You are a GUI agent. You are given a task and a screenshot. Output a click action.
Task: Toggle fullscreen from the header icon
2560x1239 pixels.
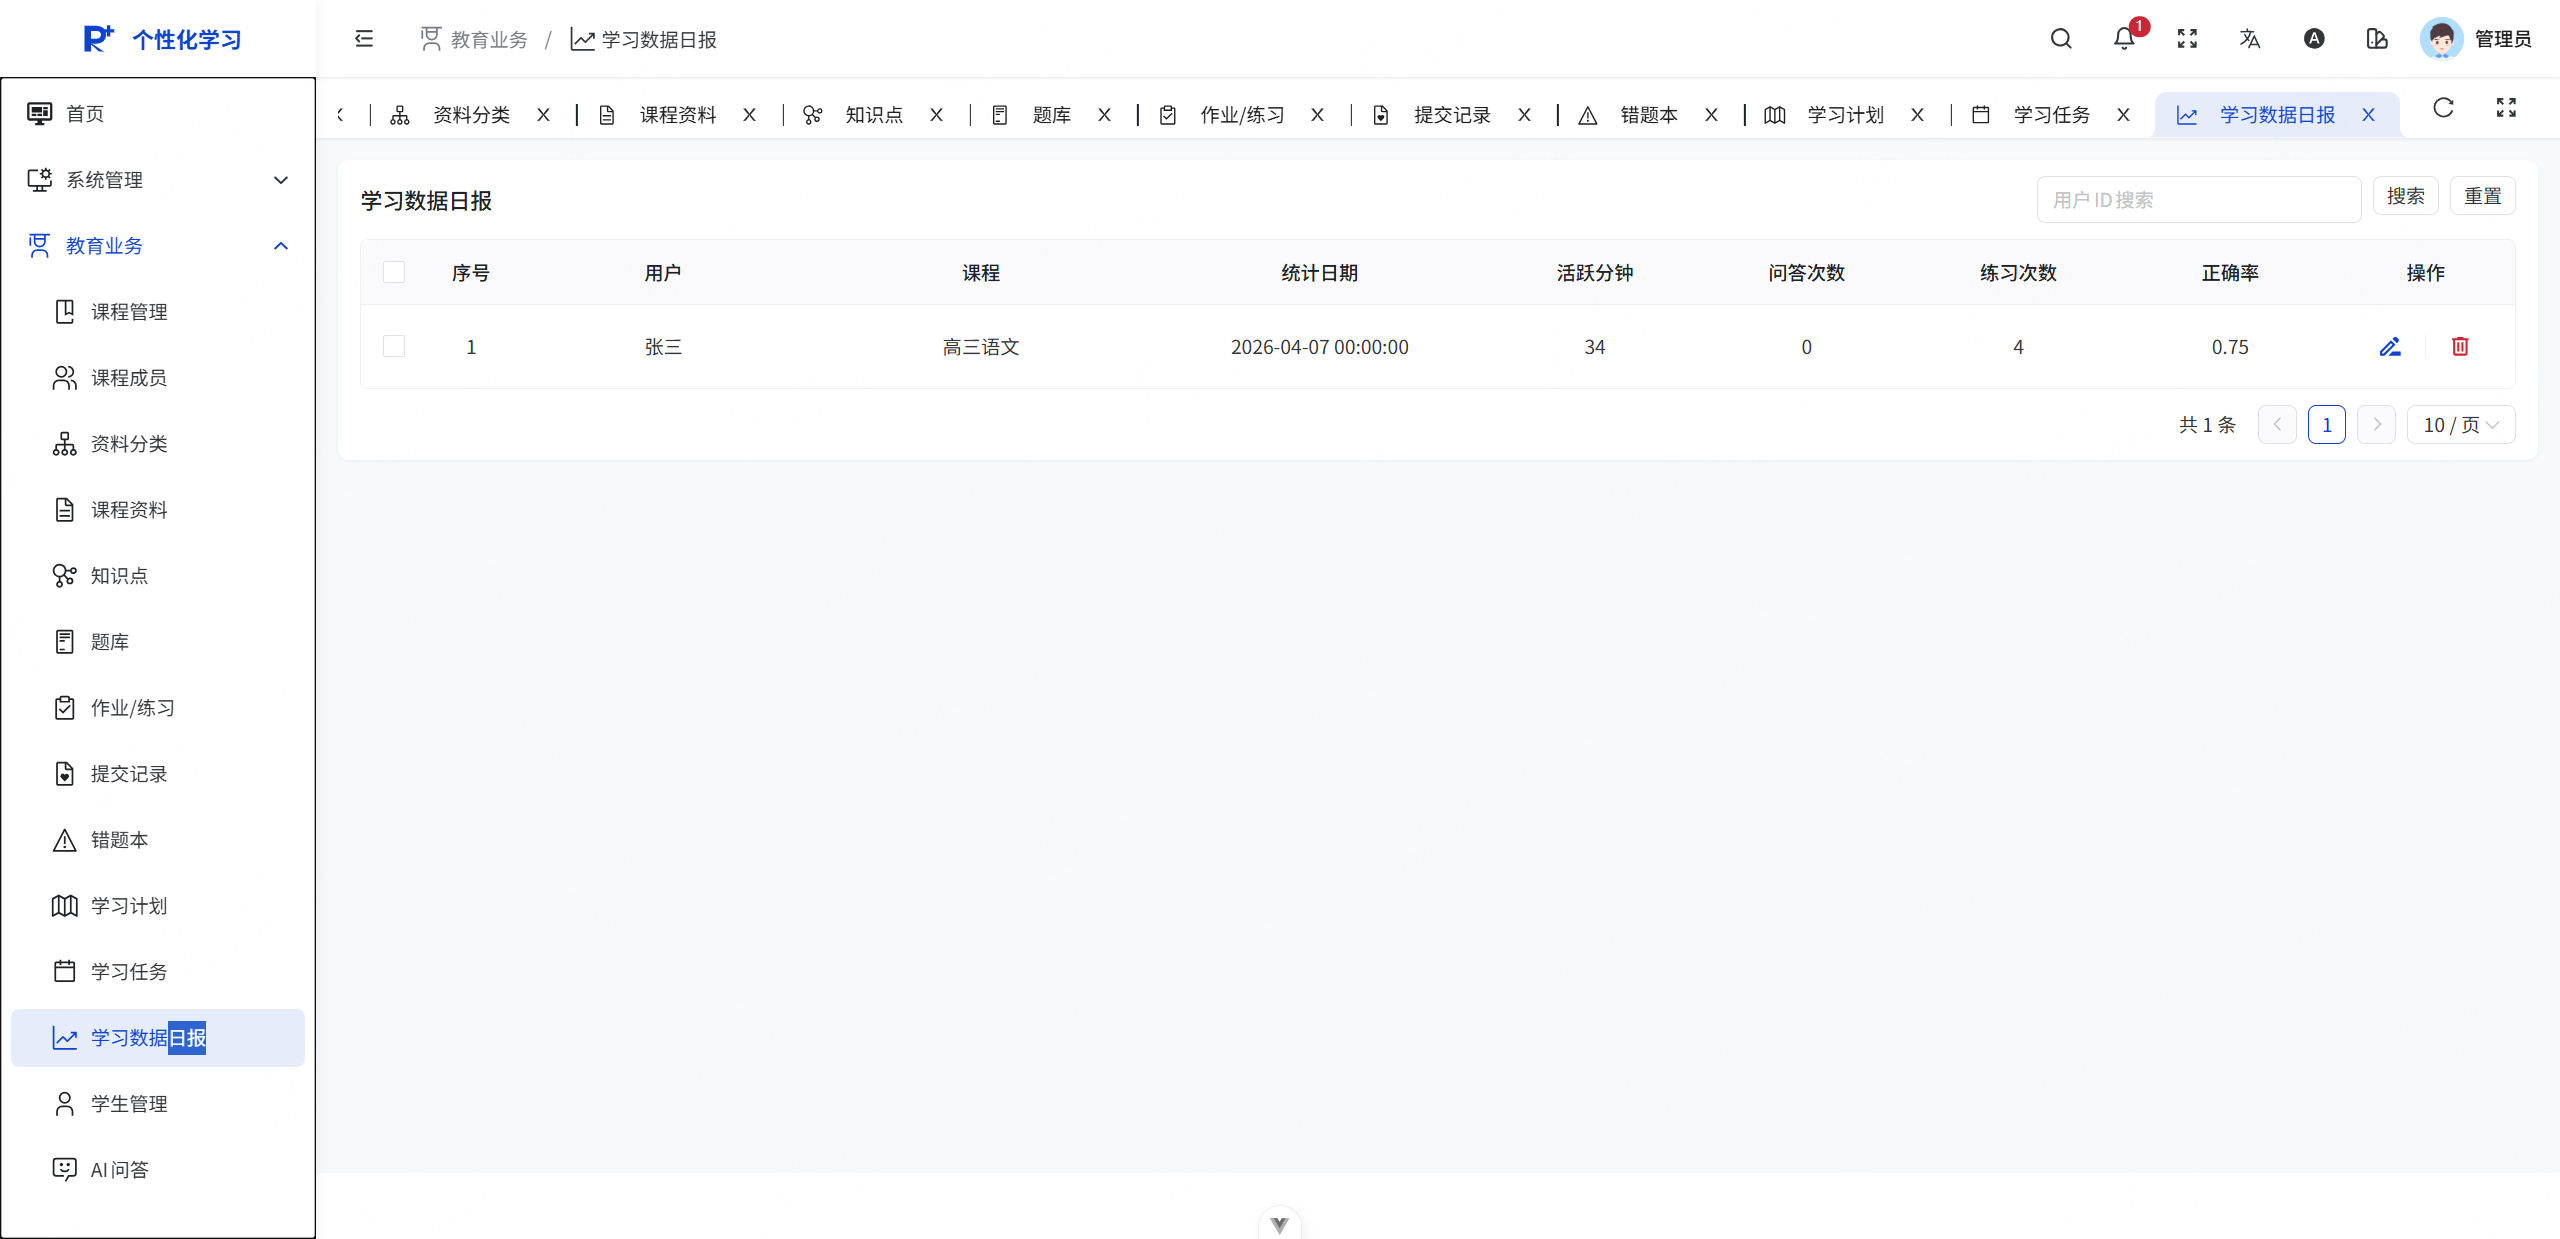pos(2187,39)
